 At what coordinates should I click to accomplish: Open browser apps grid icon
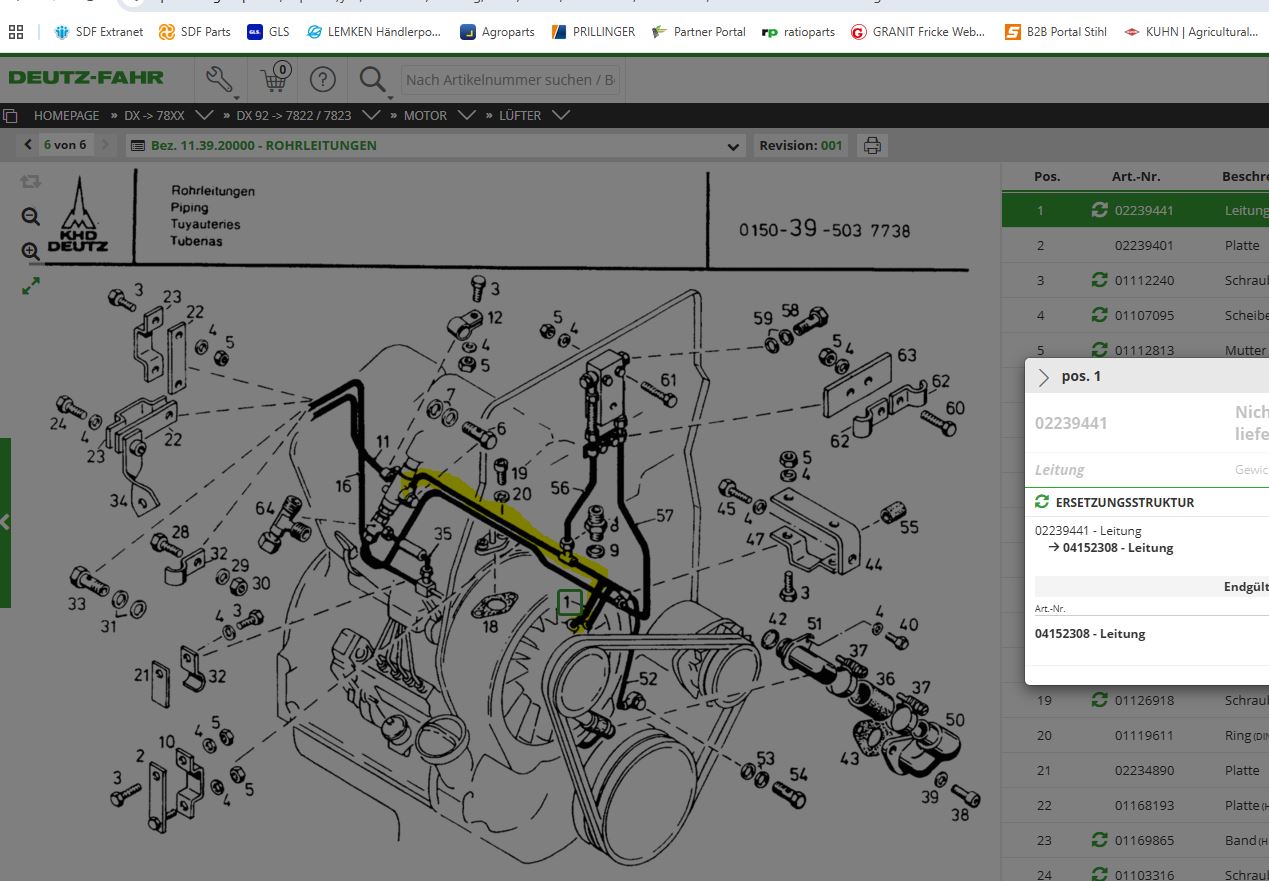click(x=16, y=32)
